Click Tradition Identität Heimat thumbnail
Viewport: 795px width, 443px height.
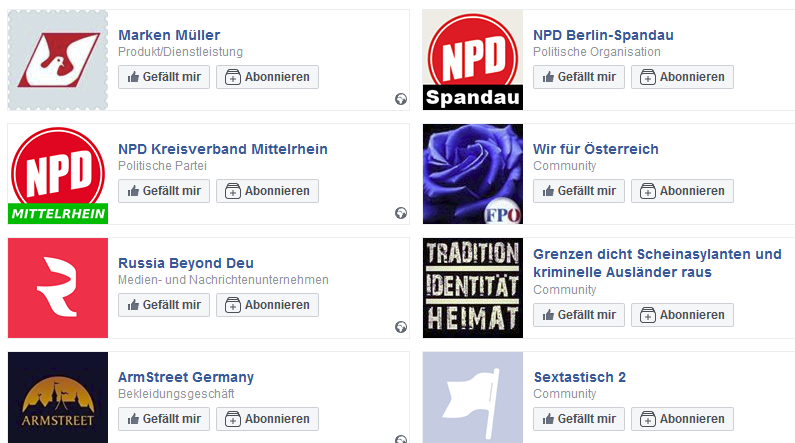click(473, 288)
